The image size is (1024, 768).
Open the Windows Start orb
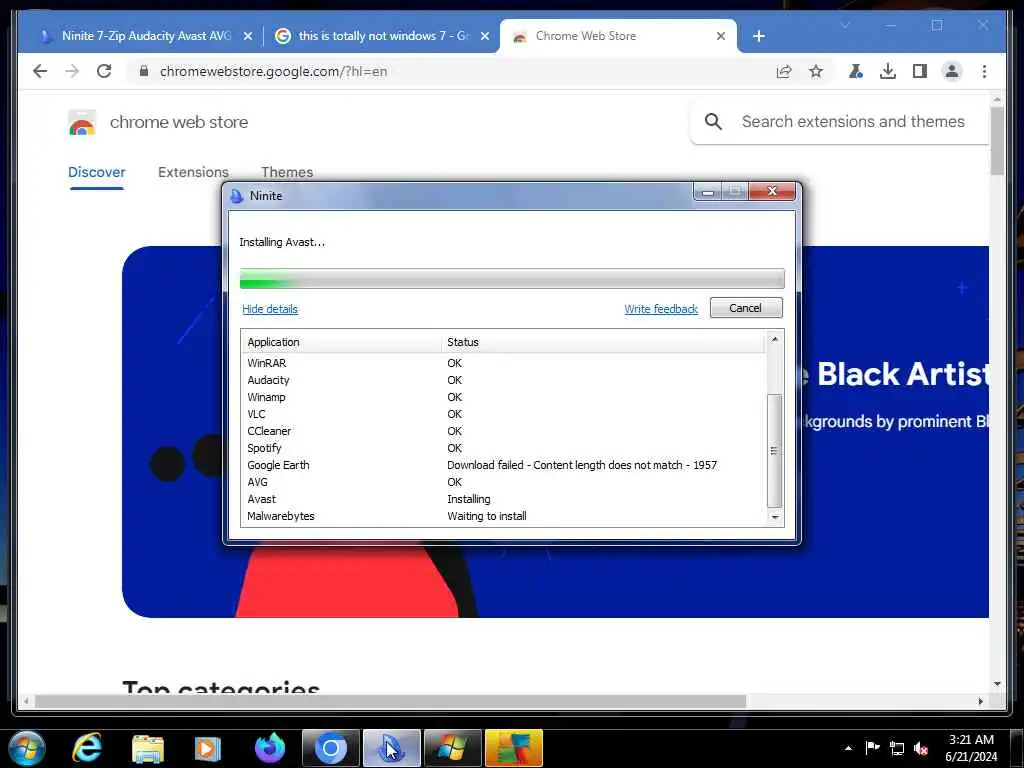27,748
